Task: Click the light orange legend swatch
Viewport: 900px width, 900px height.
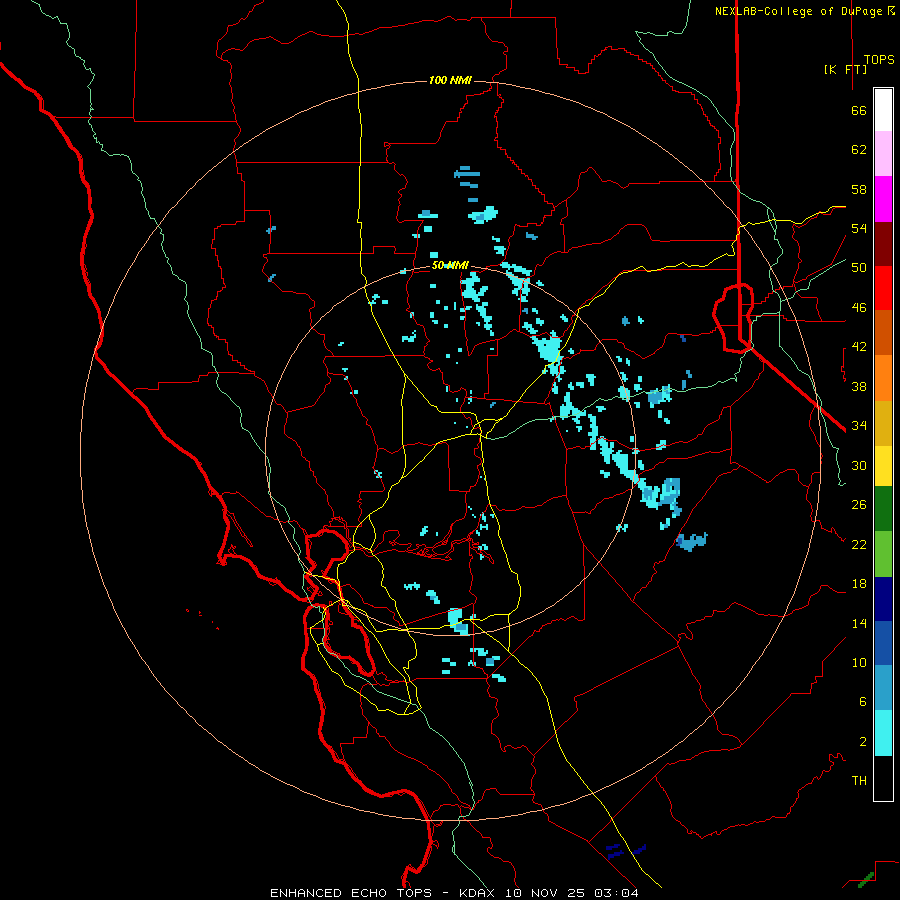Action: click(x=883, y=377)
